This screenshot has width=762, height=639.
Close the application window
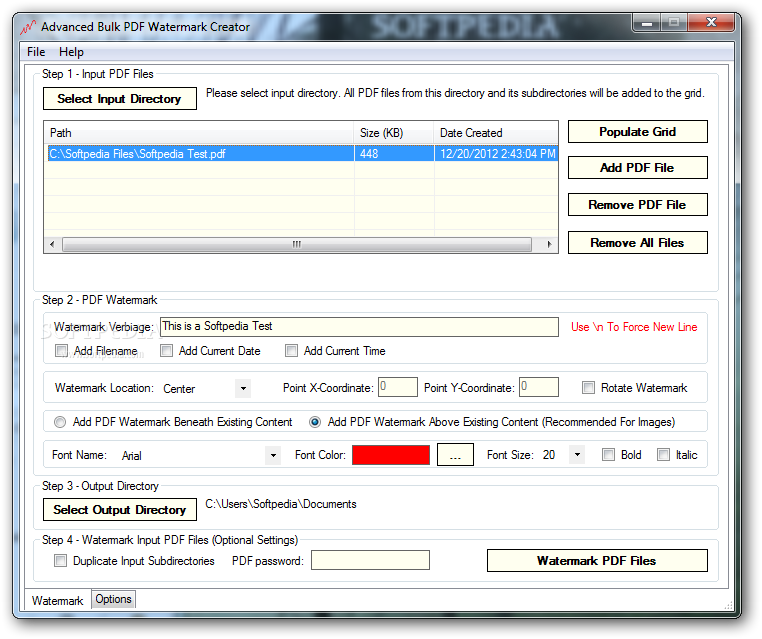(711, 22)
